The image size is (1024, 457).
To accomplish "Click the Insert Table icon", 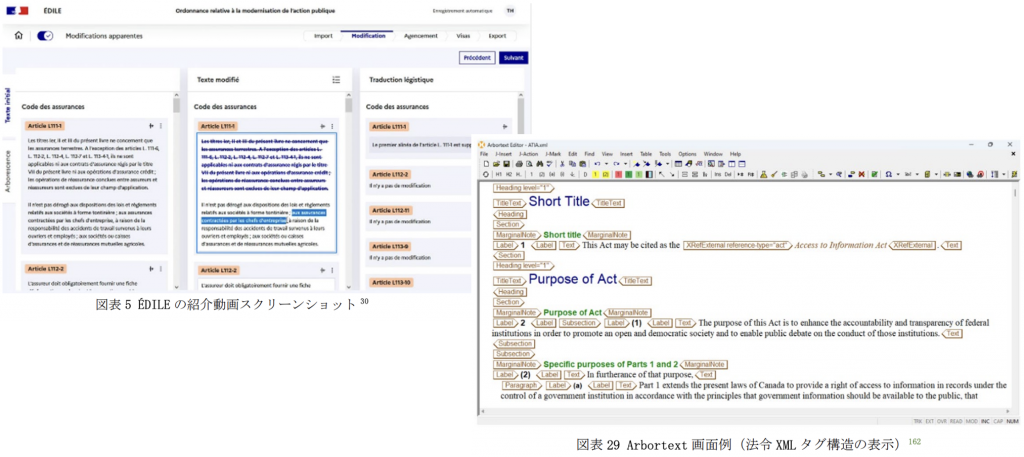I will coord(678,164).
